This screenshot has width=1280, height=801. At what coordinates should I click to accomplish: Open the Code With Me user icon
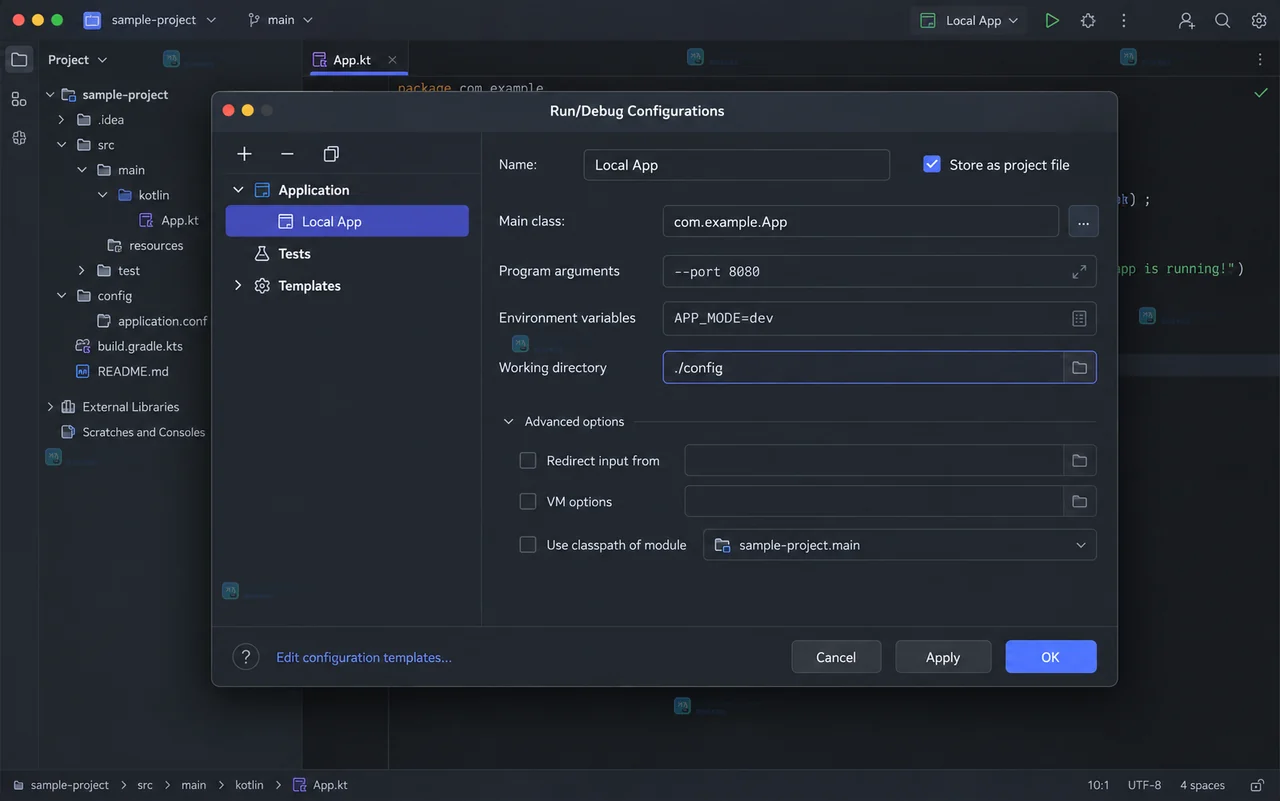(x=1186, y=20)
